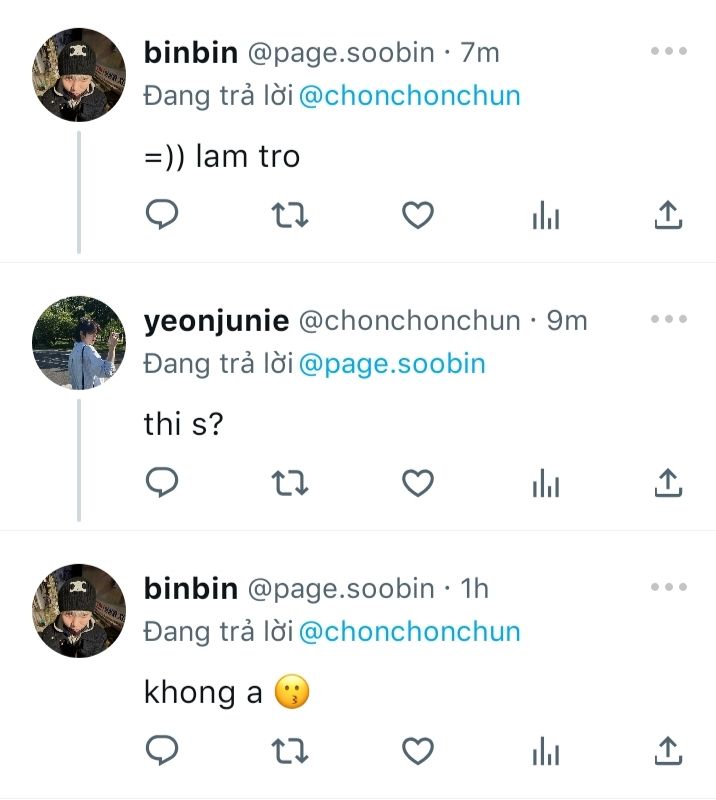Screen dimensions: 716x800
Task: Share the "=)) lam tro" tweet
Action: (667, 215)
